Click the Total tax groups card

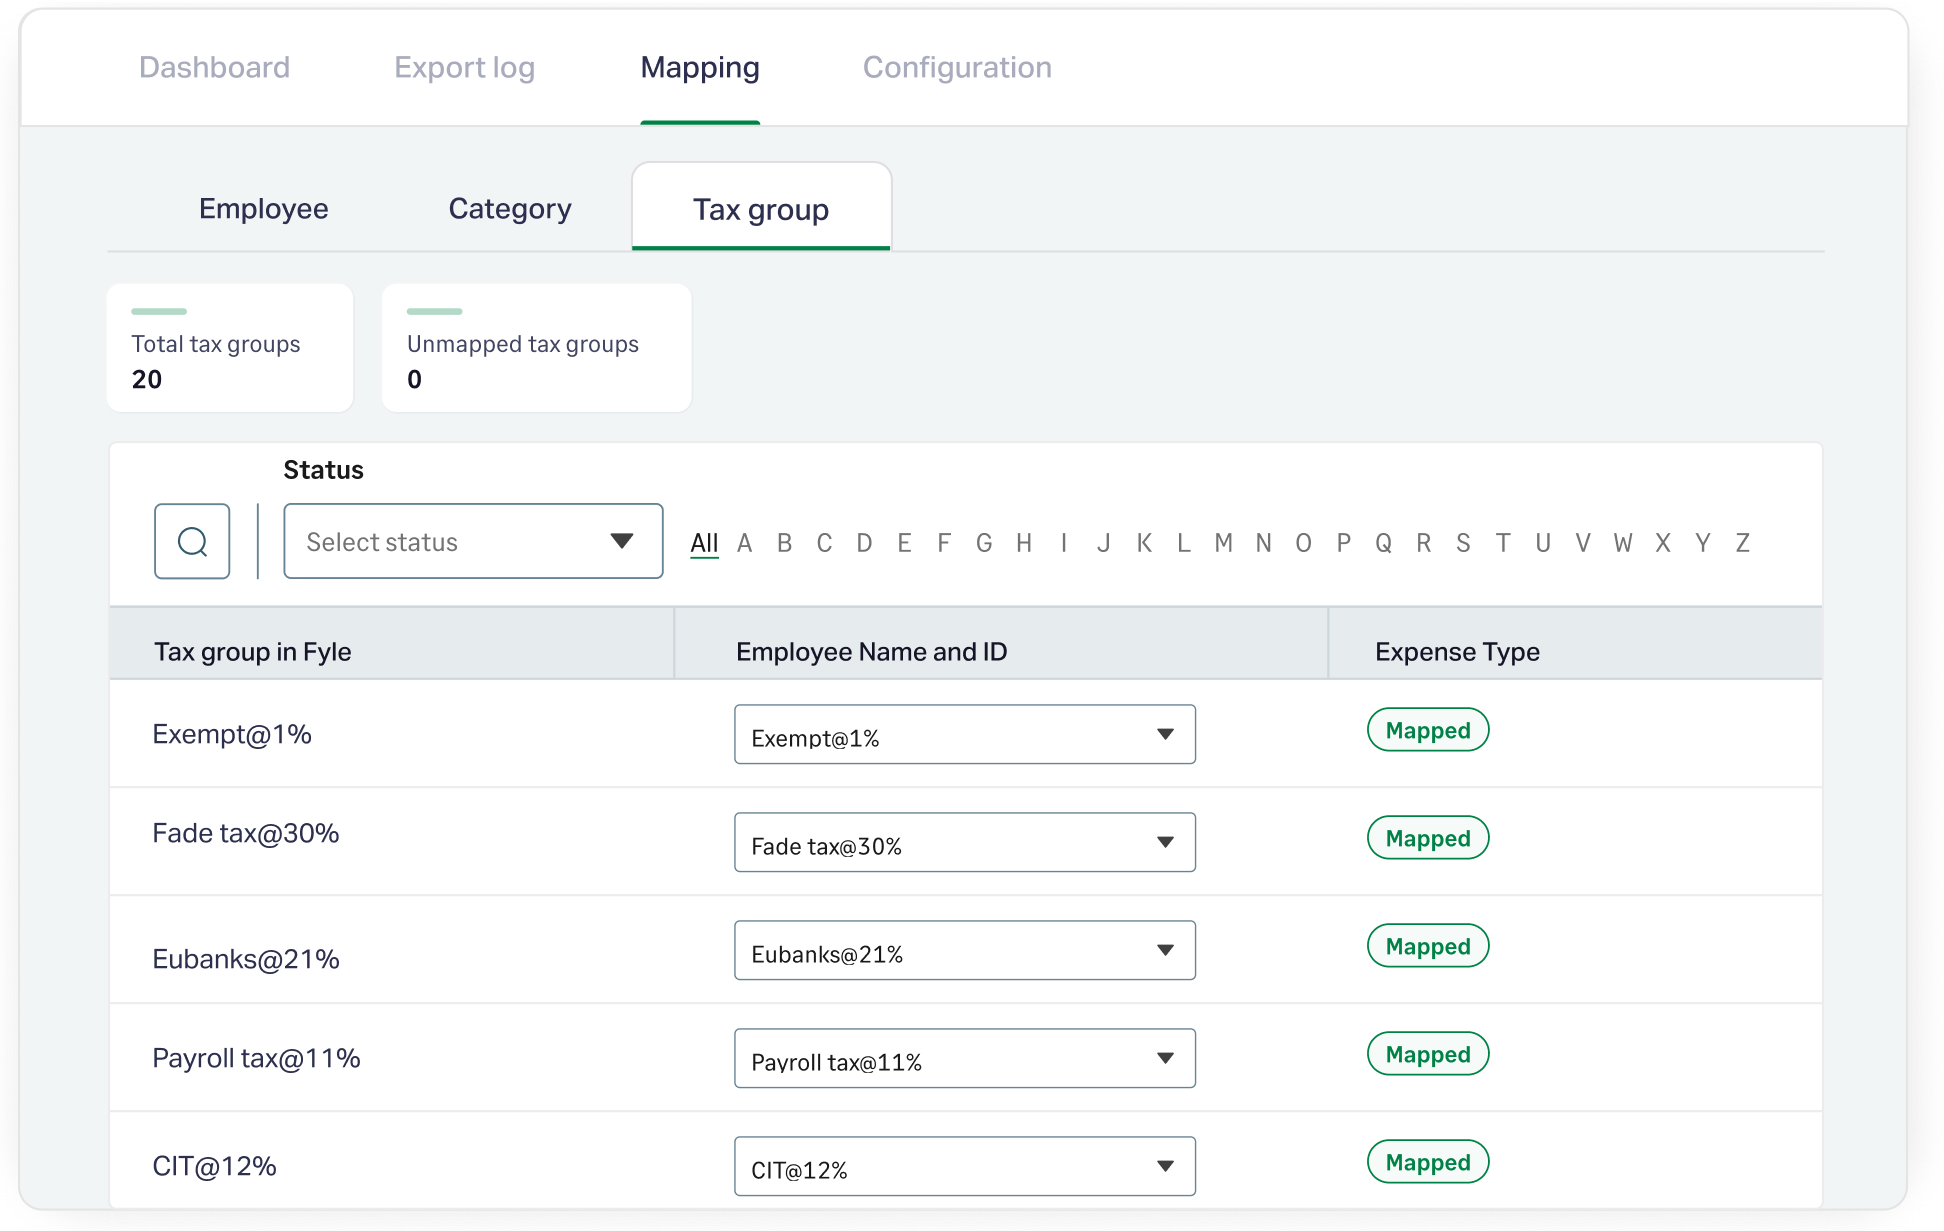tap(230, 348)
